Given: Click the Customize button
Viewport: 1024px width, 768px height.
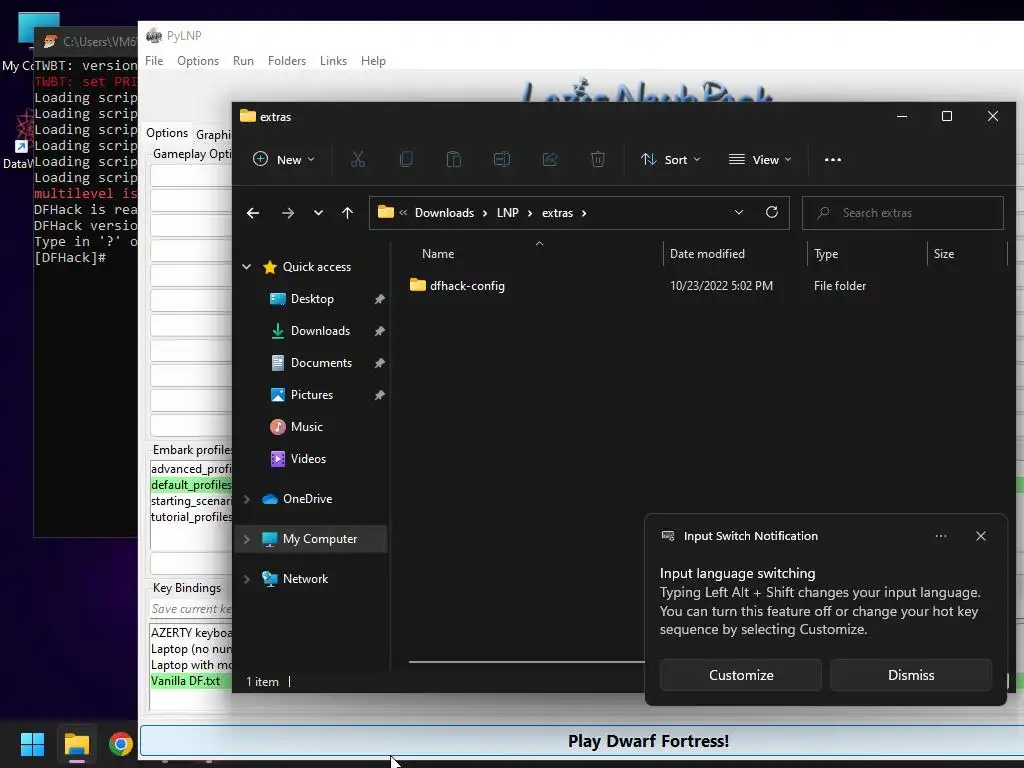Looking at the screenshot, I should [x=741, y=675].
